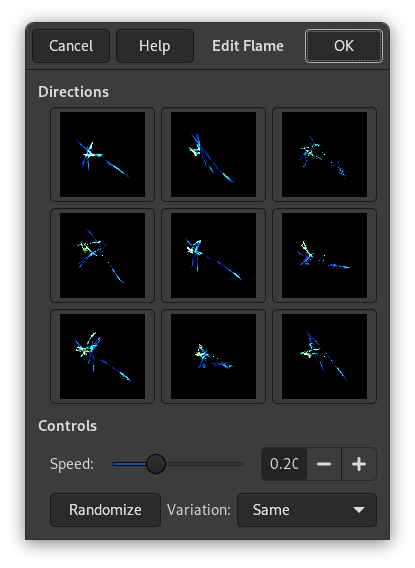Image resolution: width=415 pixels, height=568 pixels.
Task: Select the top-left flame direction preview
Action: pos(102,154)
